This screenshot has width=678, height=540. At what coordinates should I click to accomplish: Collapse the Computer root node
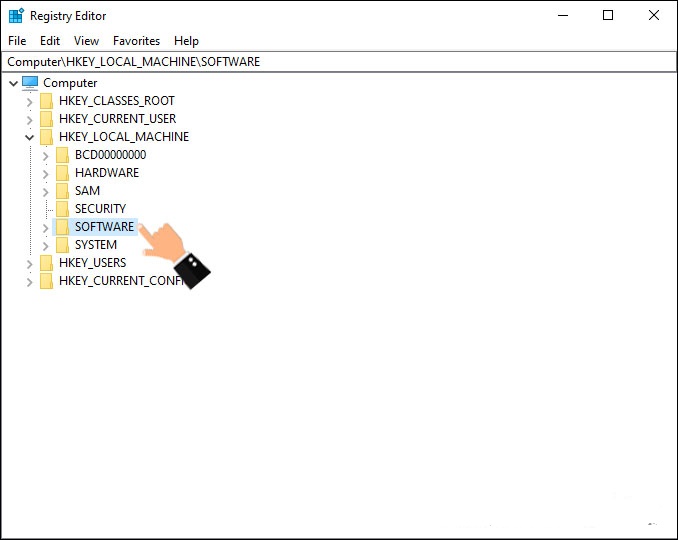[13, 83]
